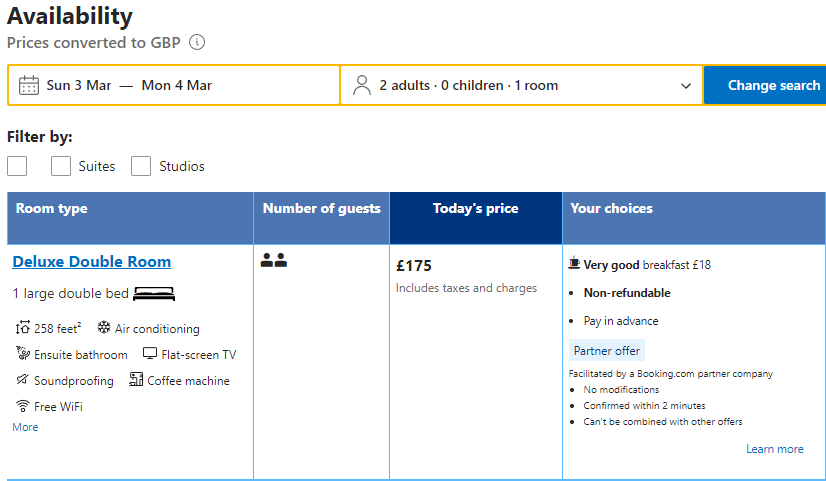Click Learn more about partner offer
The image size is (826, 481).
(x=774, y=449)
